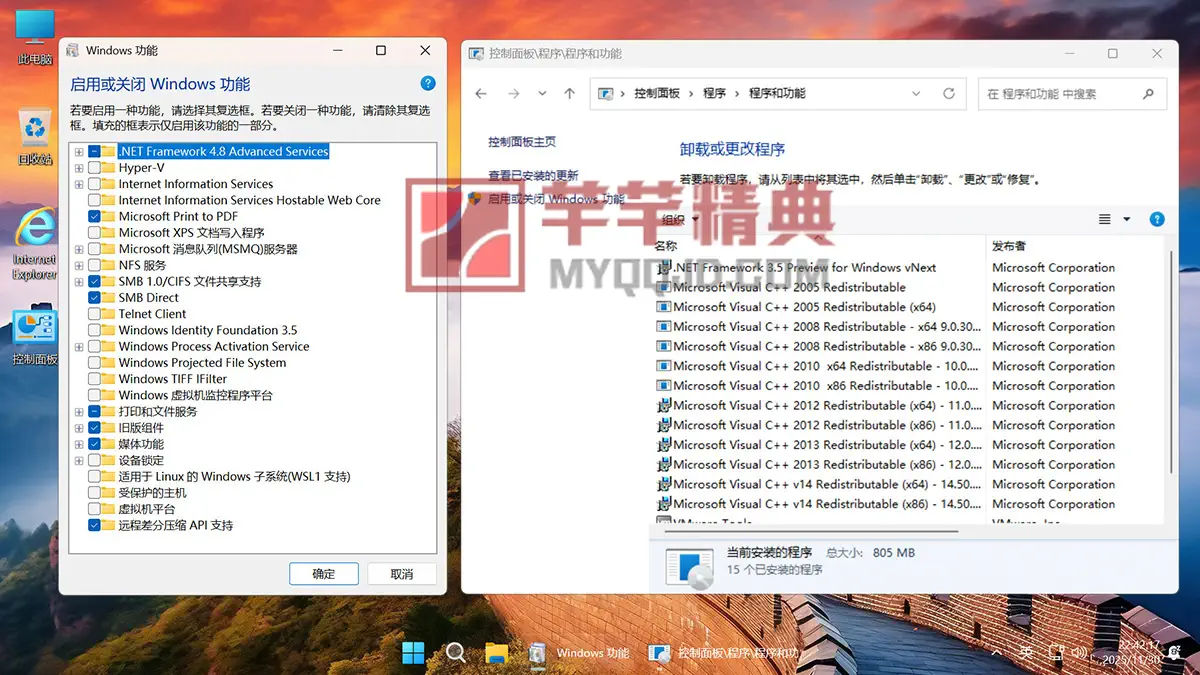Click the back arrow in Control Panel
The height and width of the screenshot is (675, 1200).
click(481, 94)
